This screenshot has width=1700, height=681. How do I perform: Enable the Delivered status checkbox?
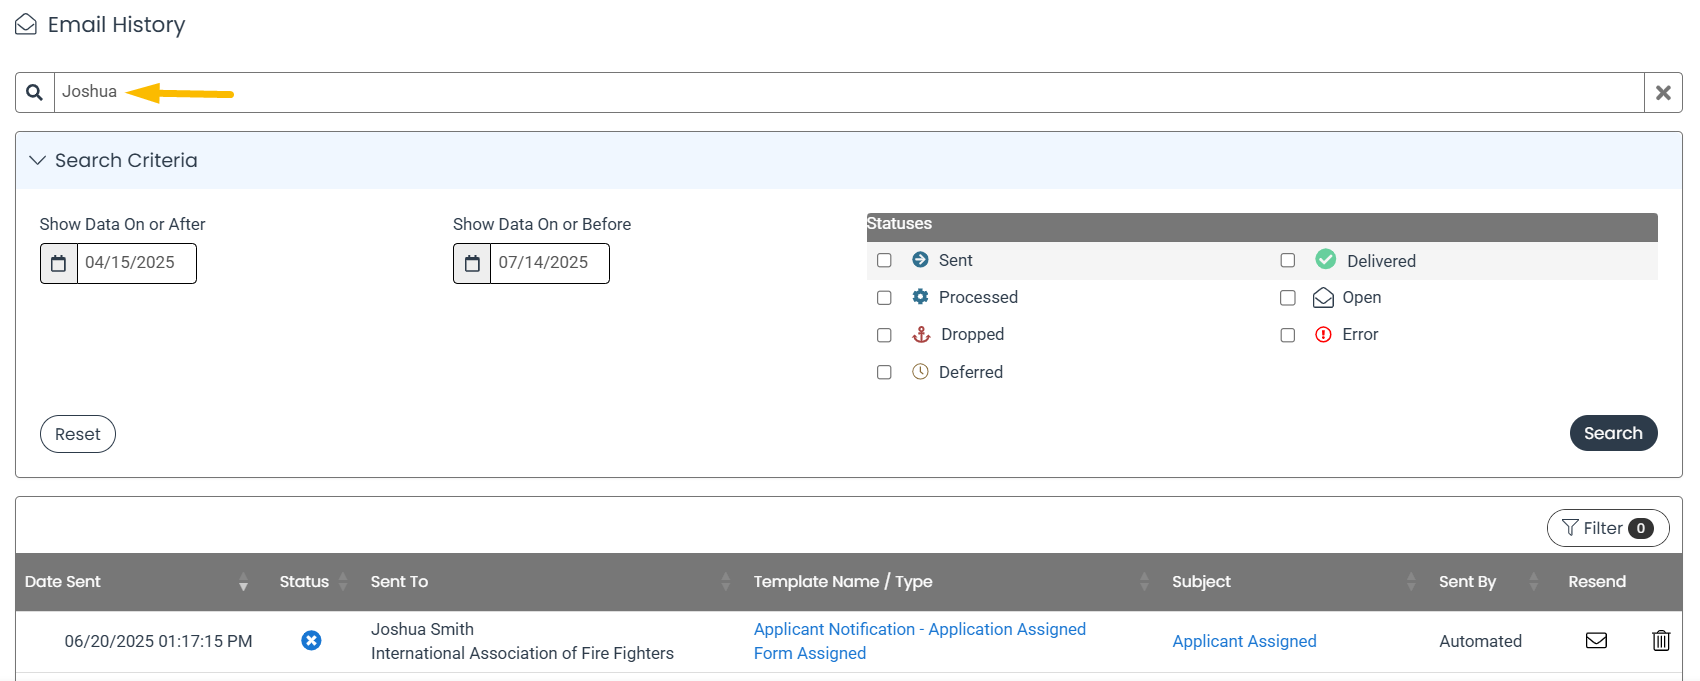1288,260
